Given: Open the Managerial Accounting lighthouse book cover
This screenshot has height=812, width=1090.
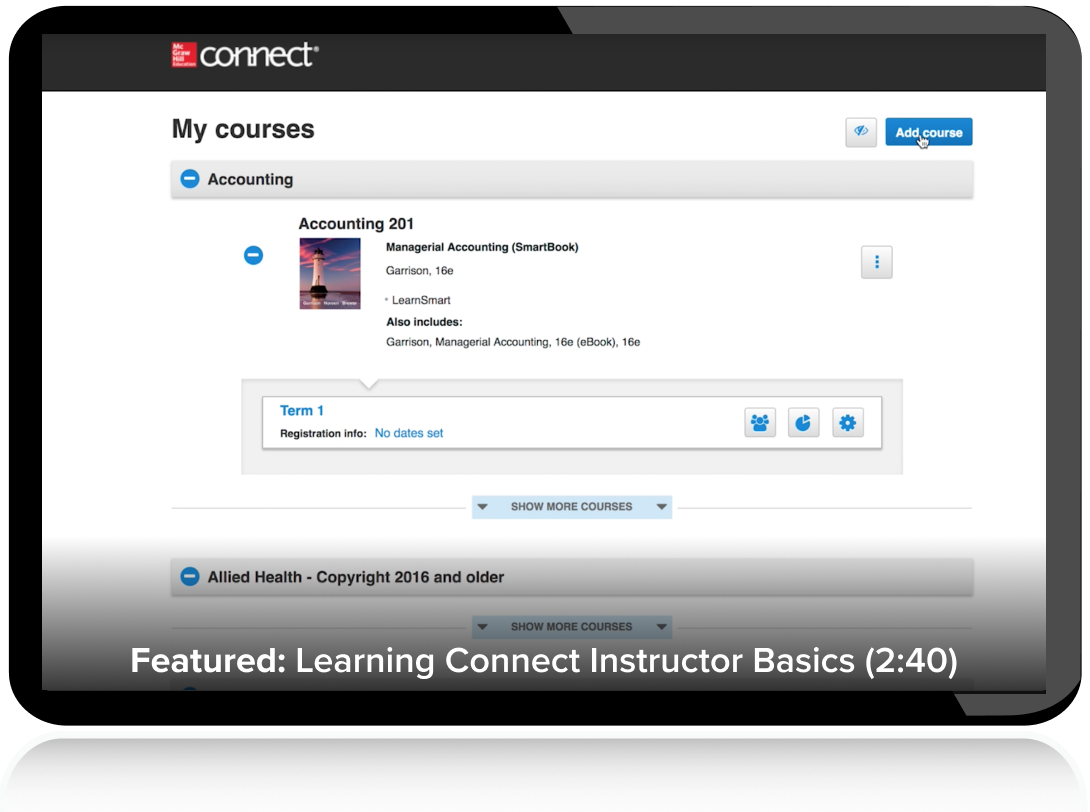Looking at the screenshot, I should point(330,274).
